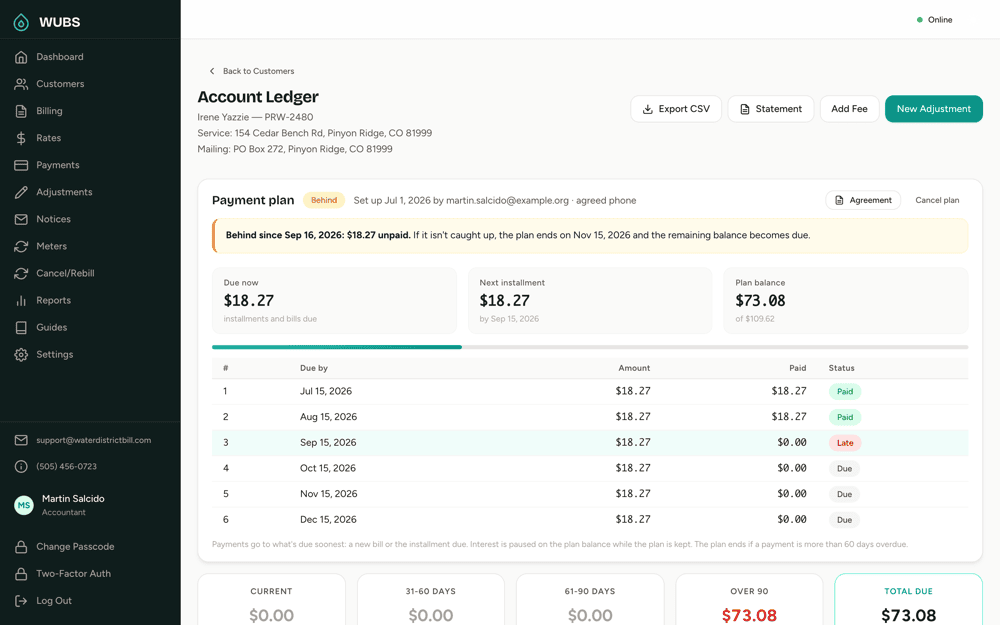Screen dimensions: 1000x625
Task: Click the Plan balance $73.08 value
Action: coord(760,300)
